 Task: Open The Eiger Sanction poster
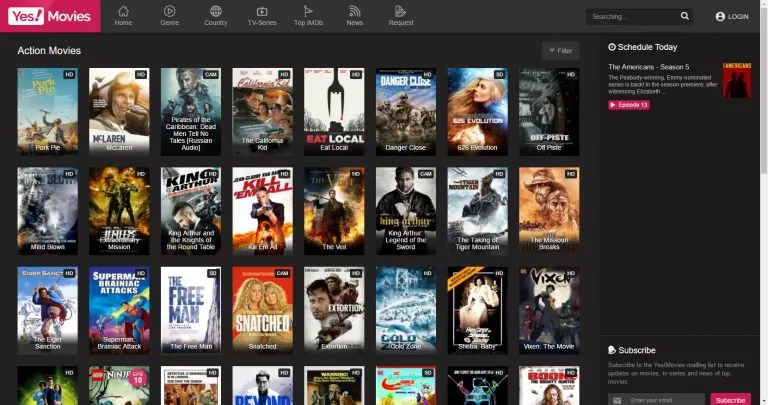click(x=48, y=310)
